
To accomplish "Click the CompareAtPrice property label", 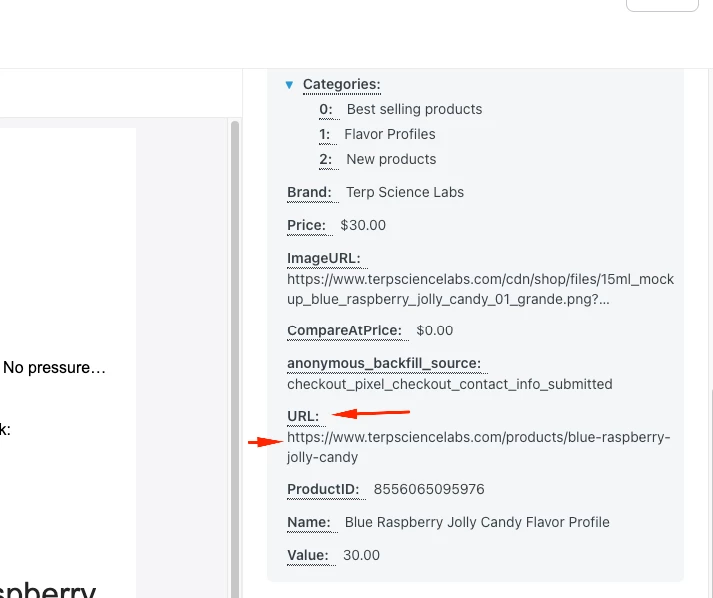I will coord(344,330).
